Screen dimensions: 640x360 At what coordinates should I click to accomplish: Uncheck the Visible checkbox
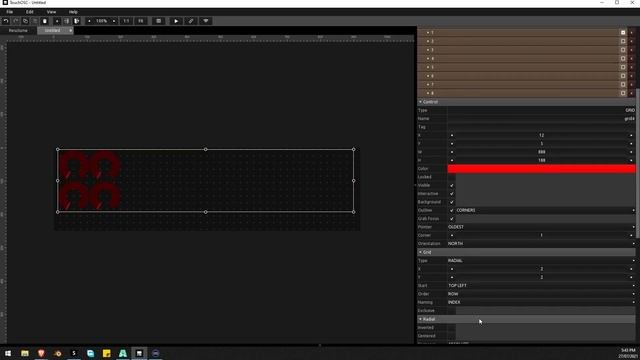(451, 185)
